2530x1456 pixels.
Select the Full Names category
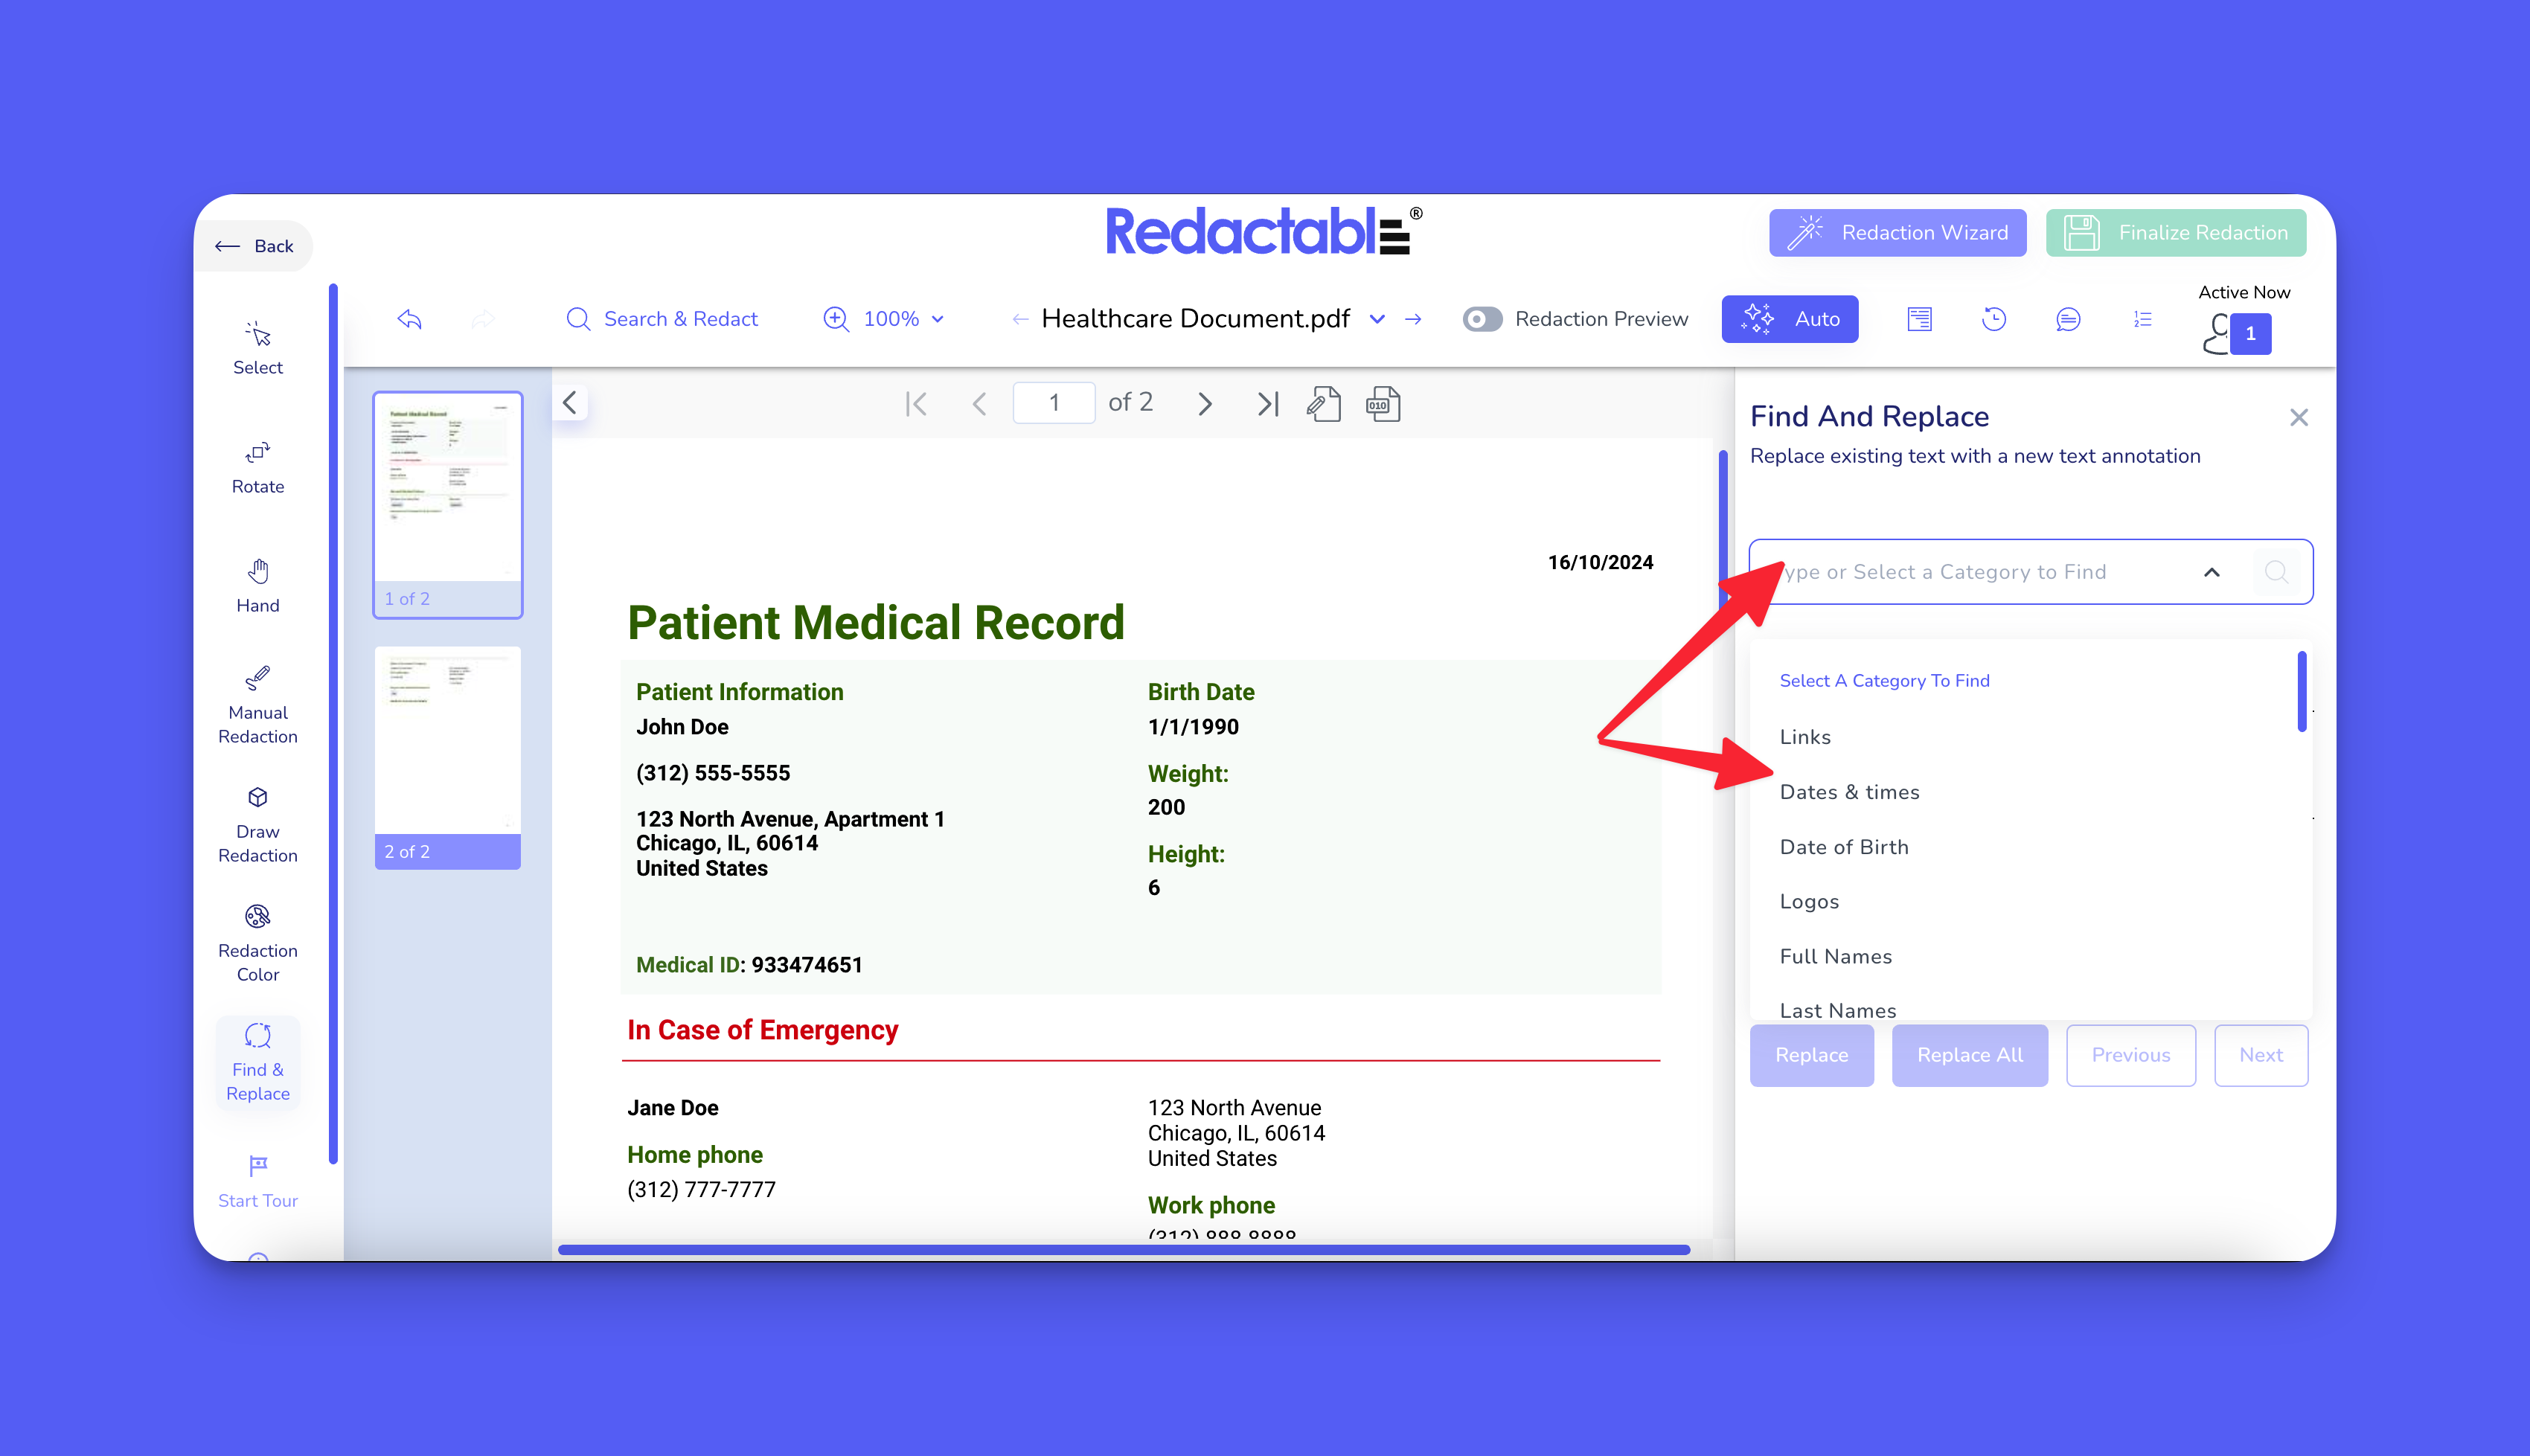coord(1835,956)
